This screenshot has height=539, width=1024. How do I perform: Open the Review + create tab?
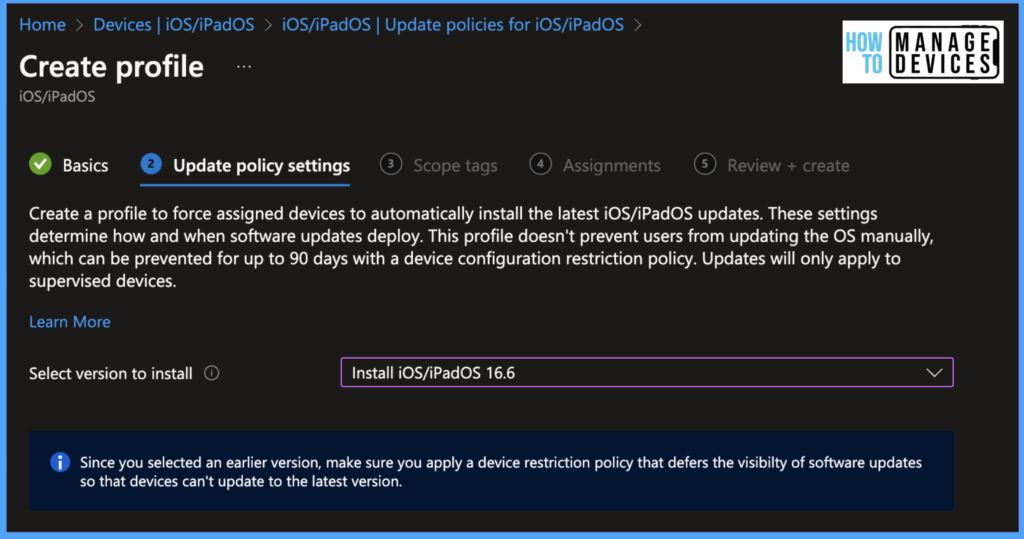(x=771, y=165)
